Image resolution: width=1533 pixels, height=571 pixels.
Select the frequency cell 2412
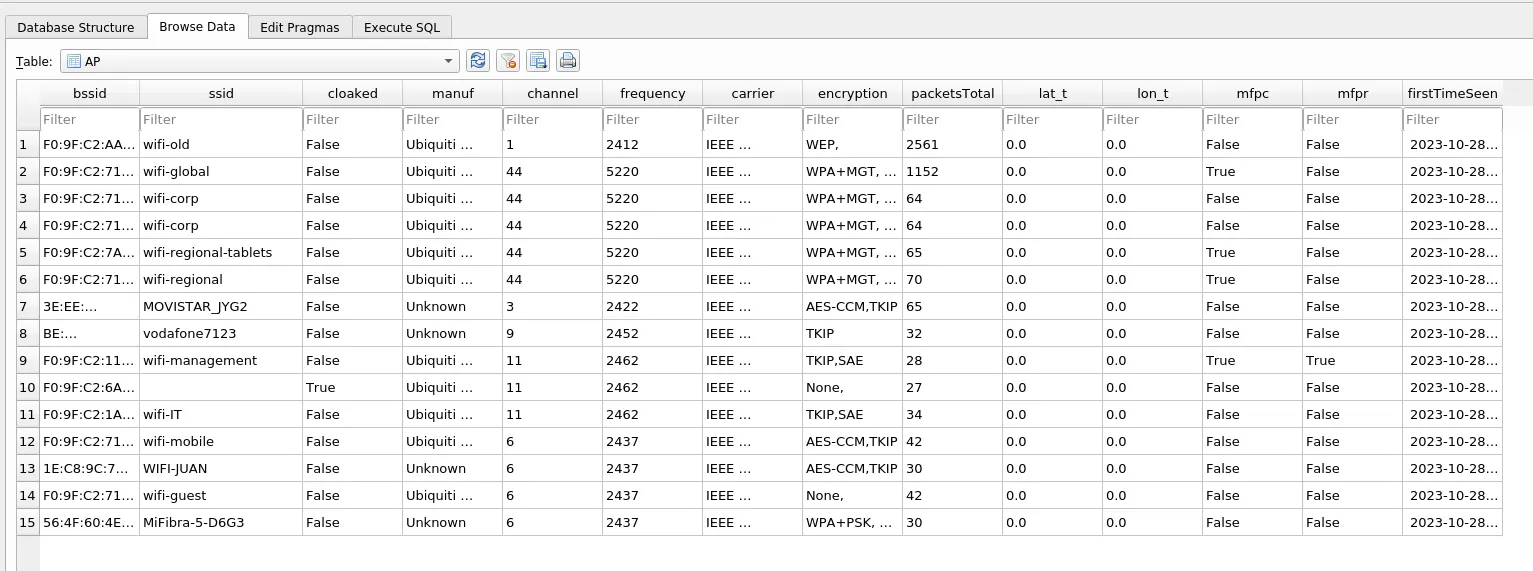point(653,144)
